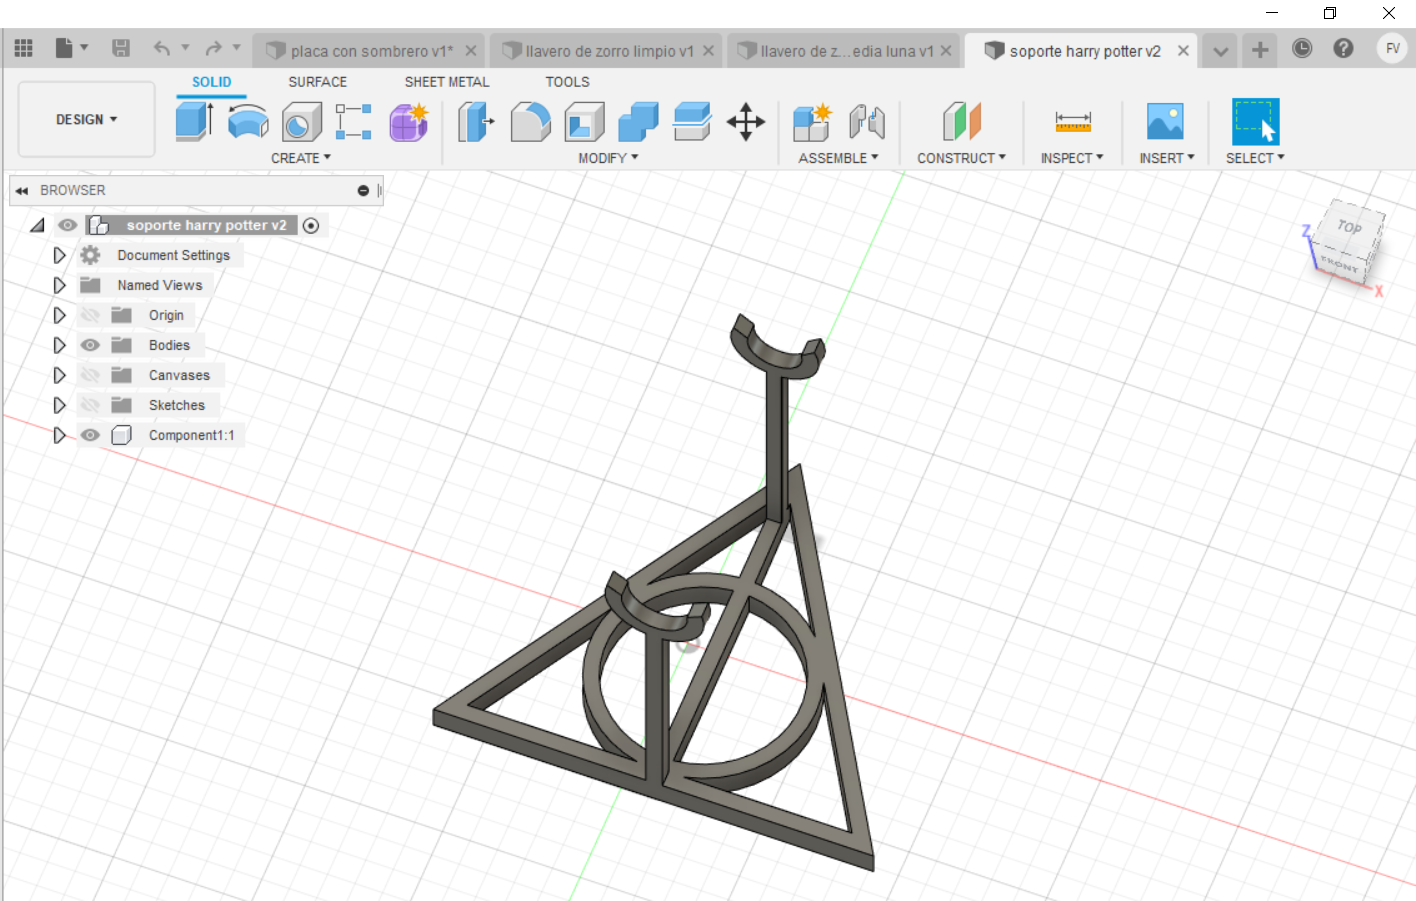Select the Shell tool
1416x901 pixels.
click(x=585, y=122)
